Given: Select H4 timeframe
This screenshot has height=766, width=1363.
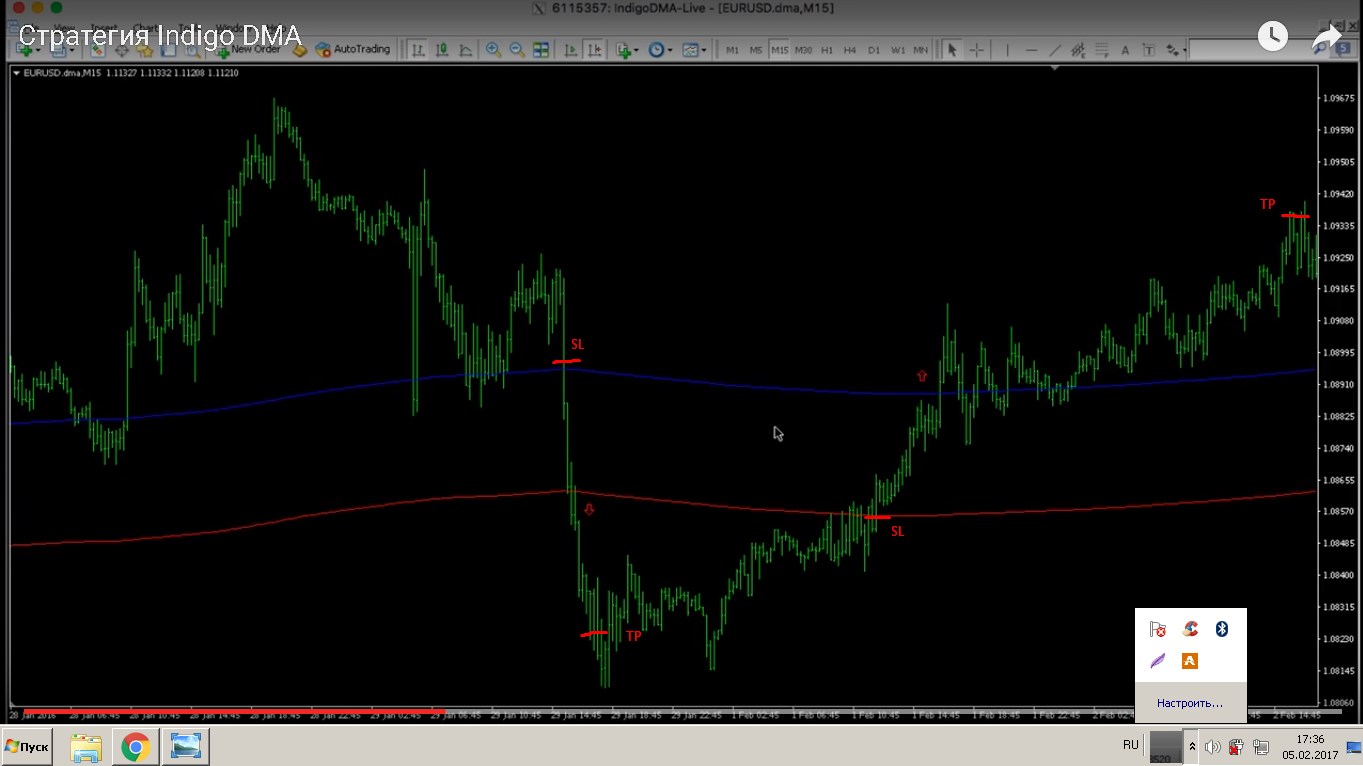Looking at the screenshot, I should pos(850,50).
